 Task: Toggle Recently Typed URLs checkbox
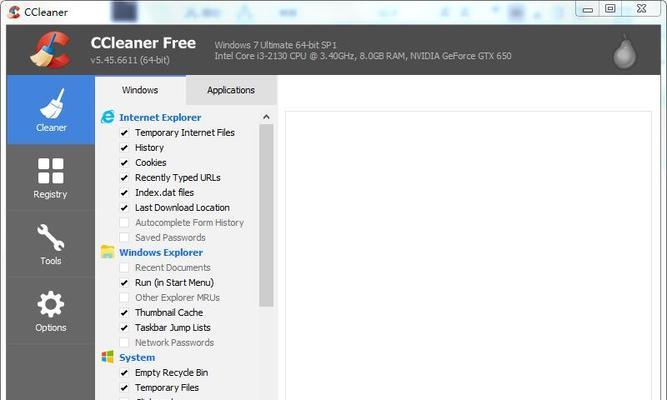(124, 177)
